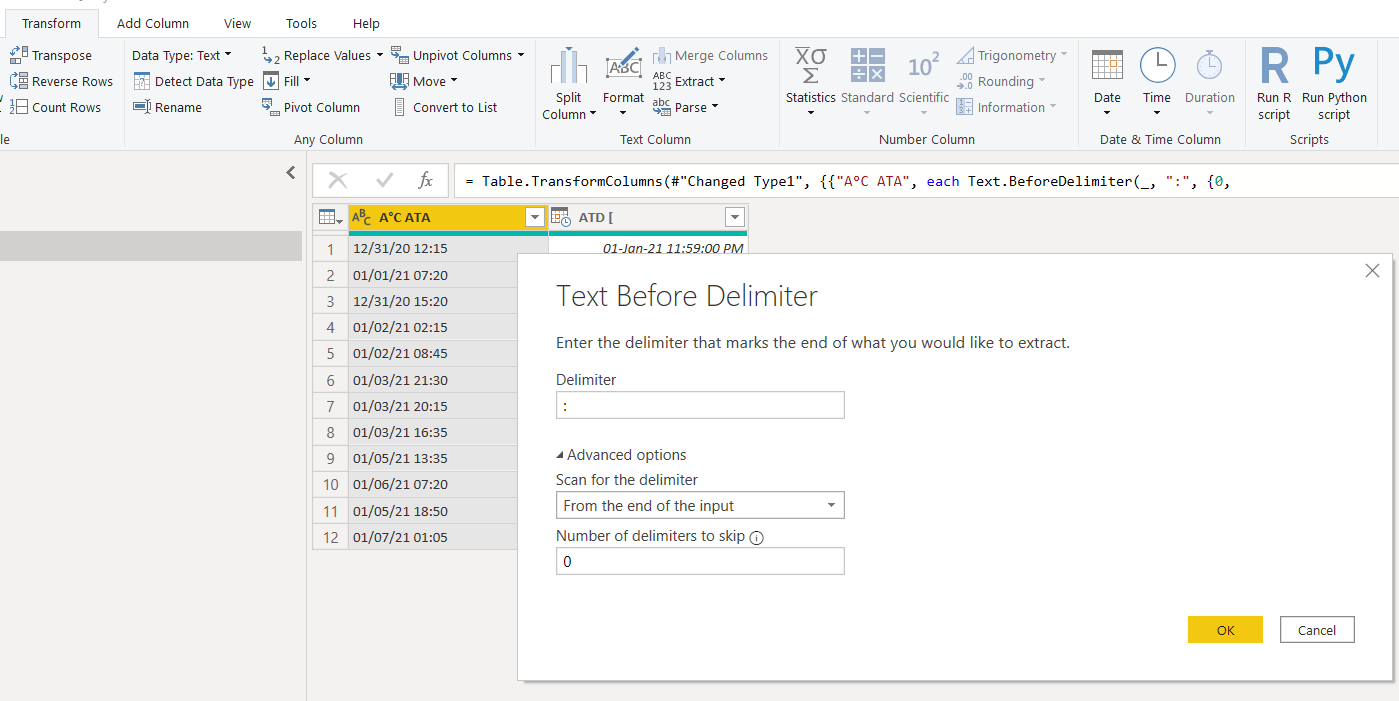Click Cancel in Text Before Delimiter dialog
Viewport: 1399px width, 701px height.
1317,629
